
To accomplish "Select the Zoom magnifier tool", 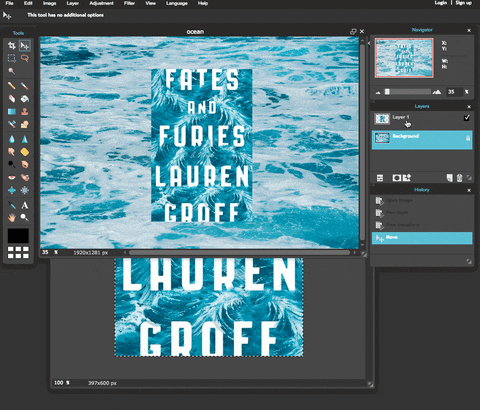I will click(x=25, y=218).
